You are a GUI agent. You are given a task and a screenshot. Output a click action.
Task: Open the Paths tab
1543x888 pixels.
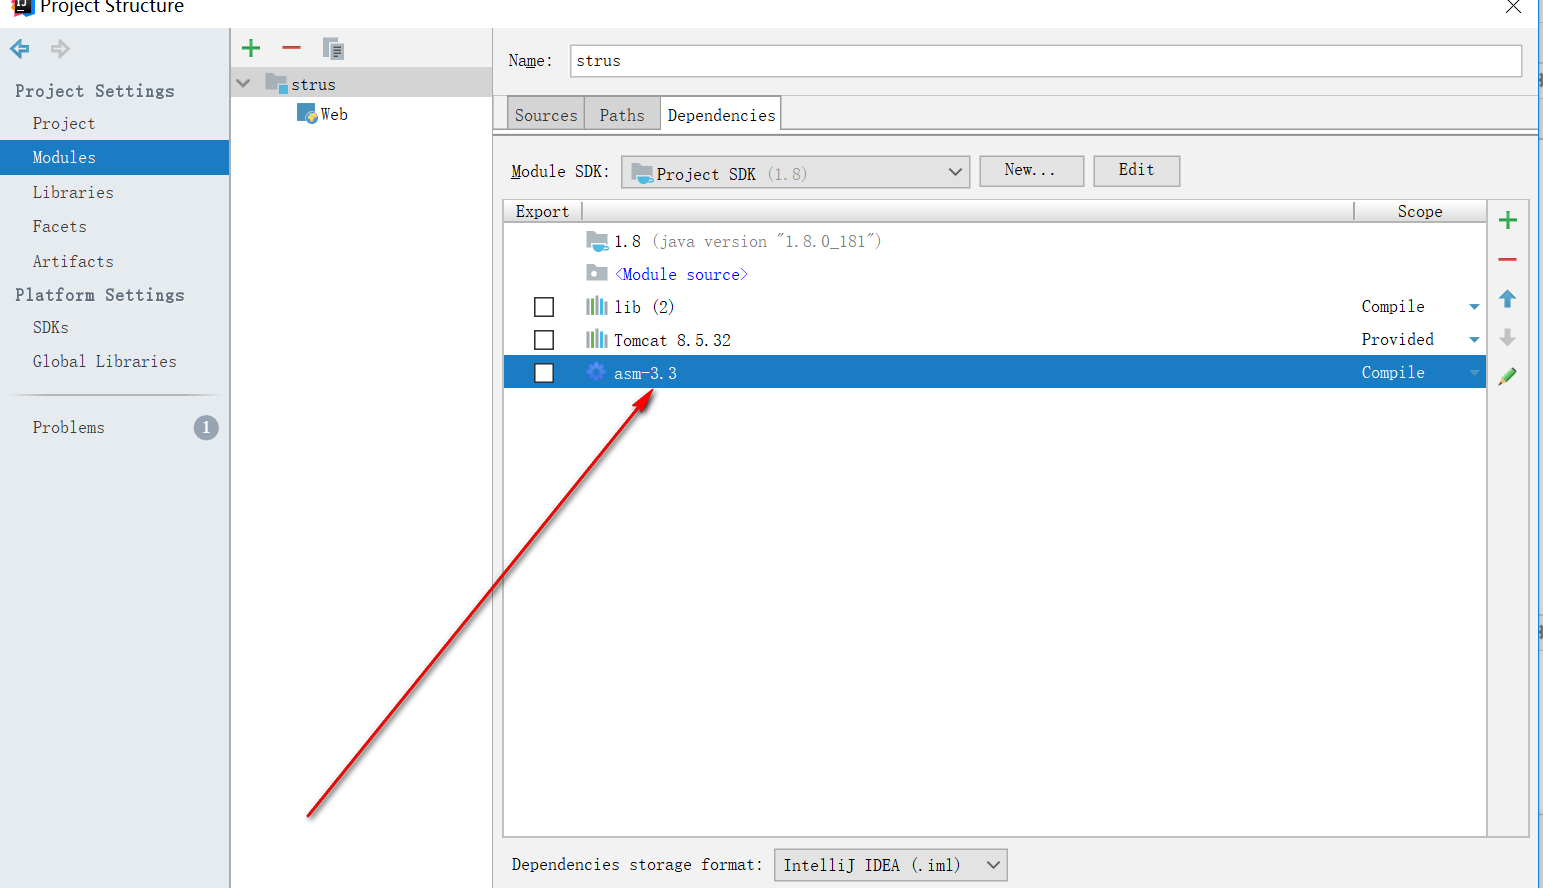pos(621,113)
